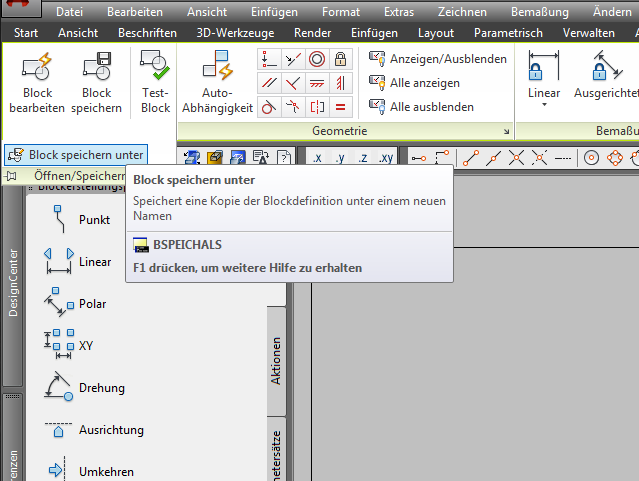Select the fix (padlock) geometric constraint
639x481 pixels.
coord(341,59)
